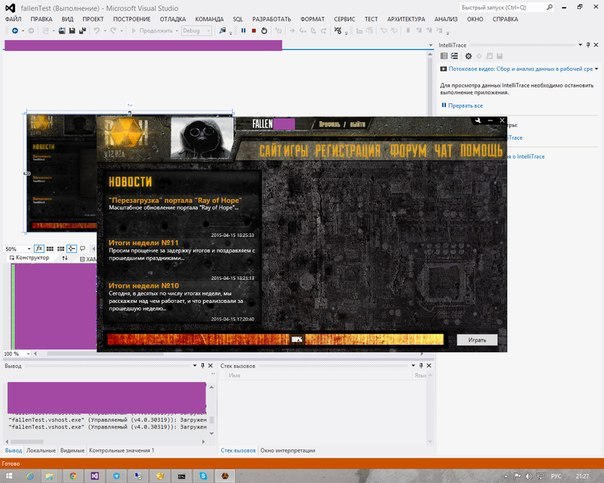The height and width of the screenshot is (483, 604).
Task: Click the Save All toolbar icon
Action: coord(82,31)
